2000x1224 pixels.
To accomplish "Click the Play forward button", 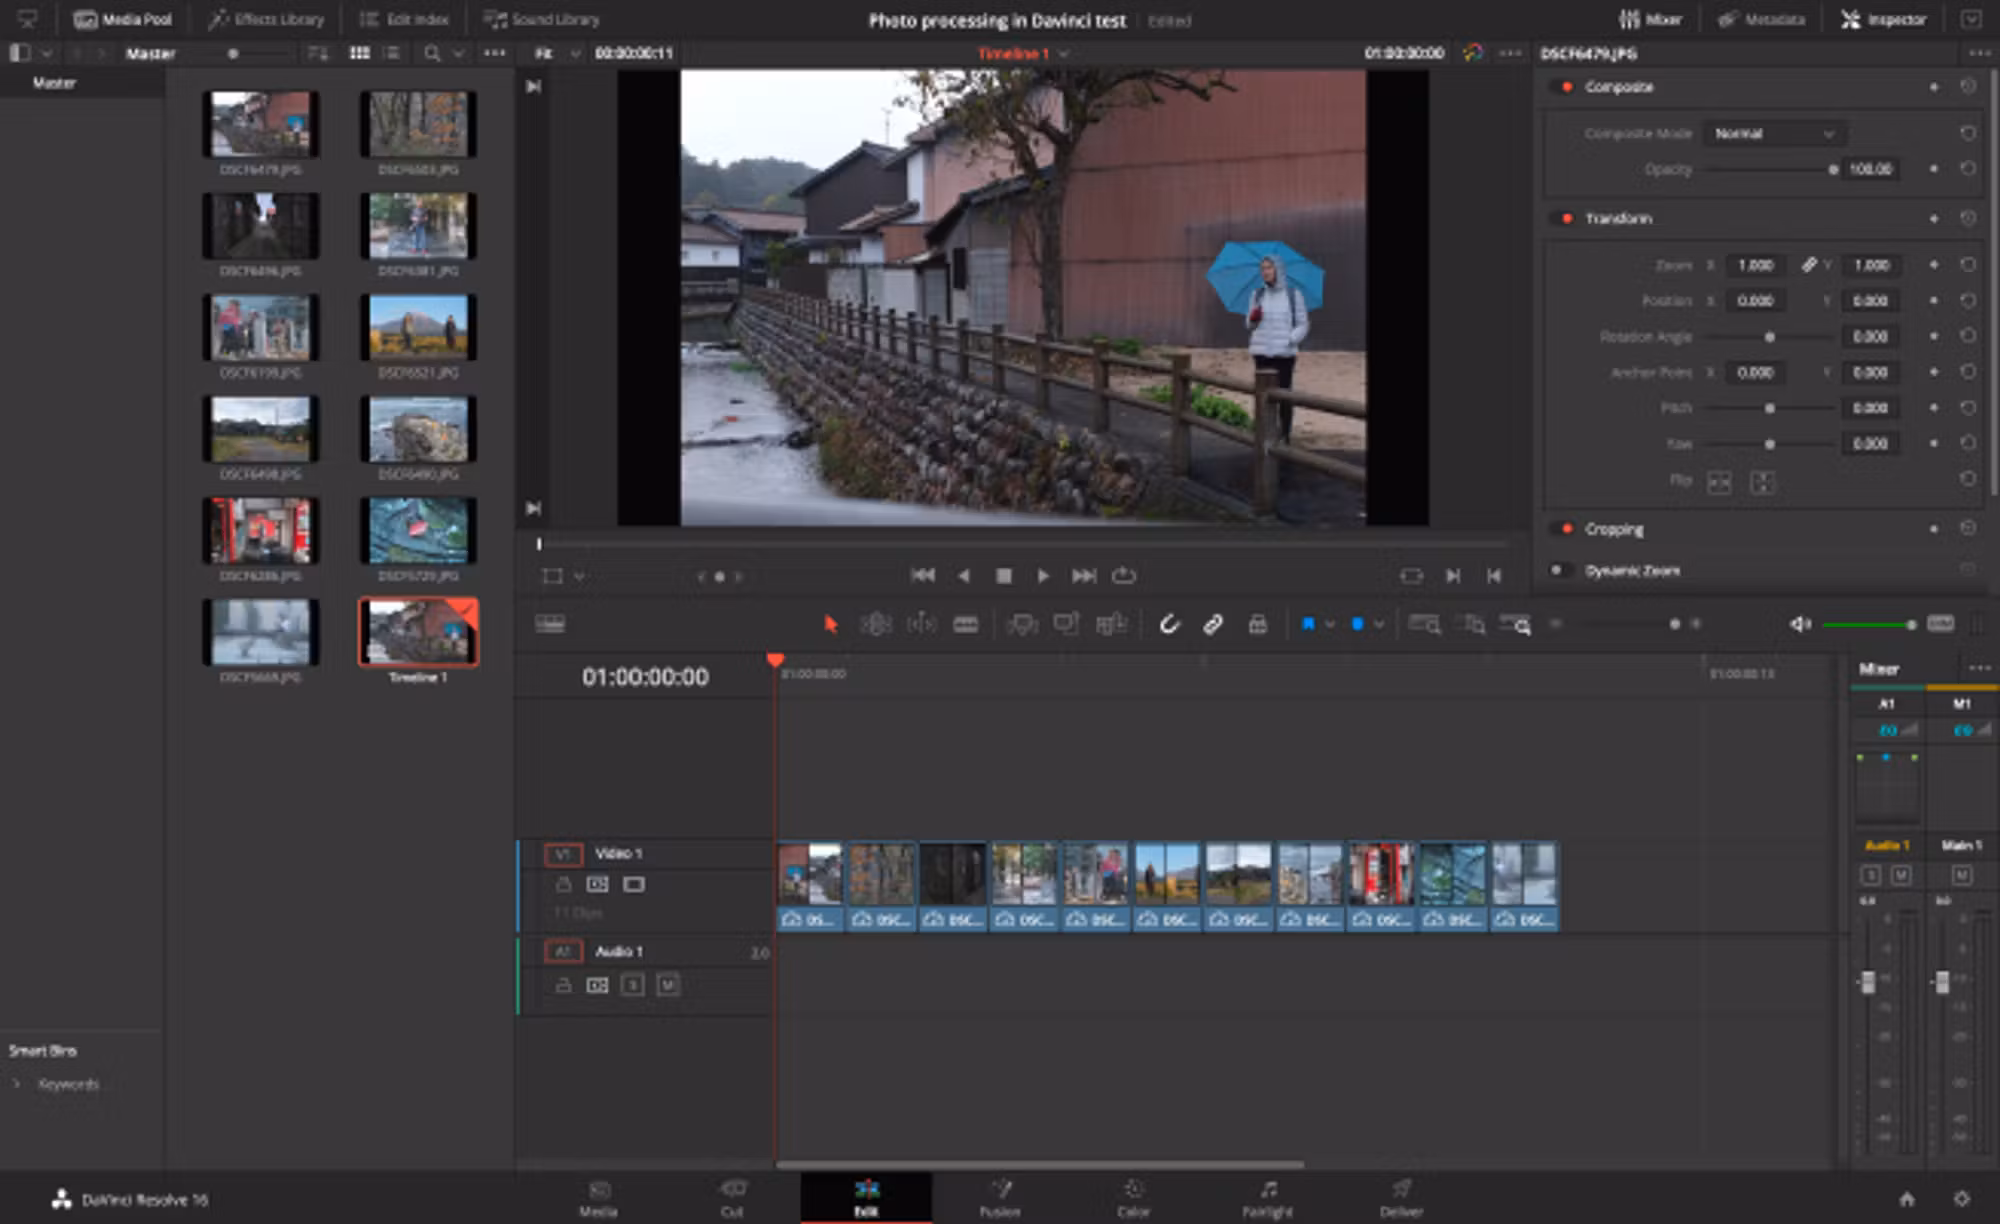I will (x=1043, y=575).
